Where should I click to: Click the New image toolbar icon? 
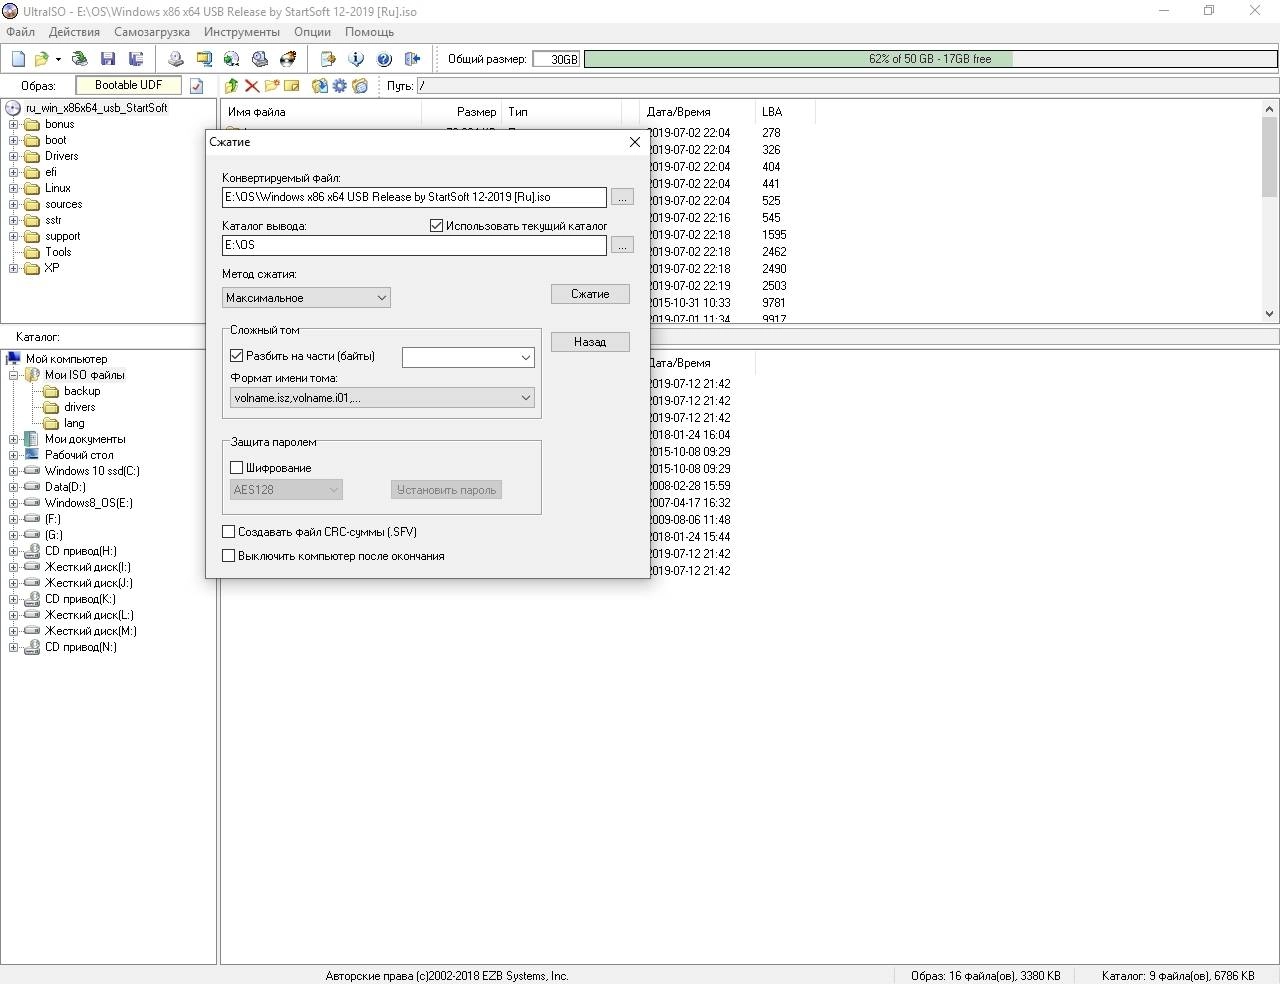point(18,59)
